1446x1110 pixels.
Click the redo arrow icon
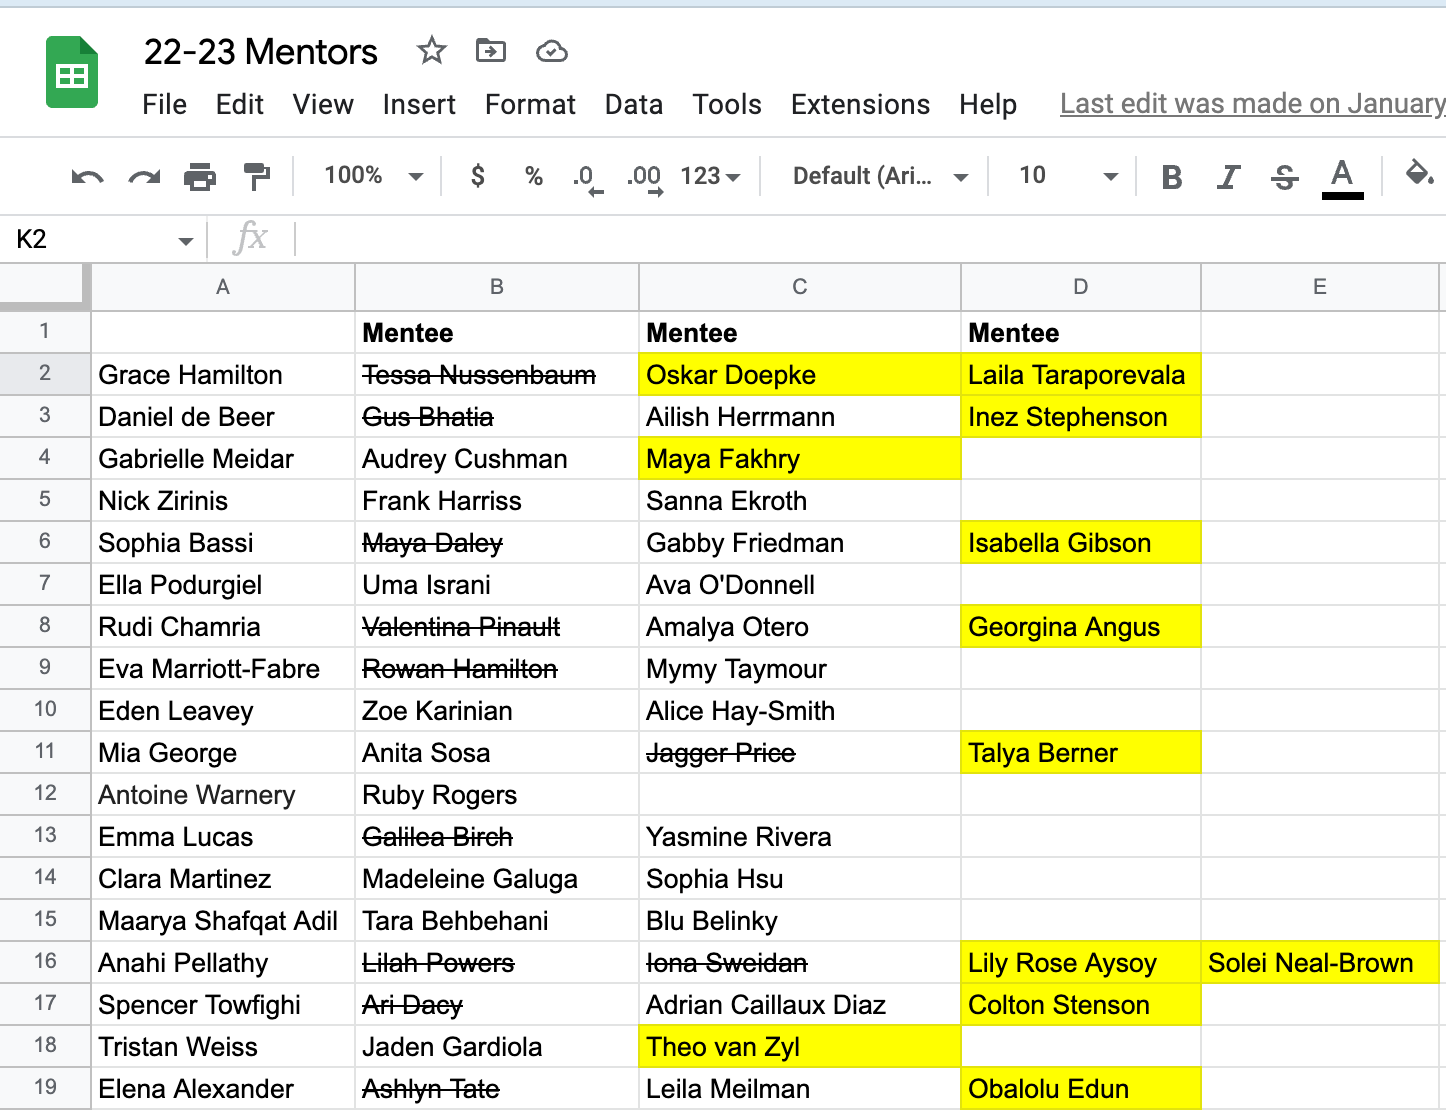click(x=144, y=177)
